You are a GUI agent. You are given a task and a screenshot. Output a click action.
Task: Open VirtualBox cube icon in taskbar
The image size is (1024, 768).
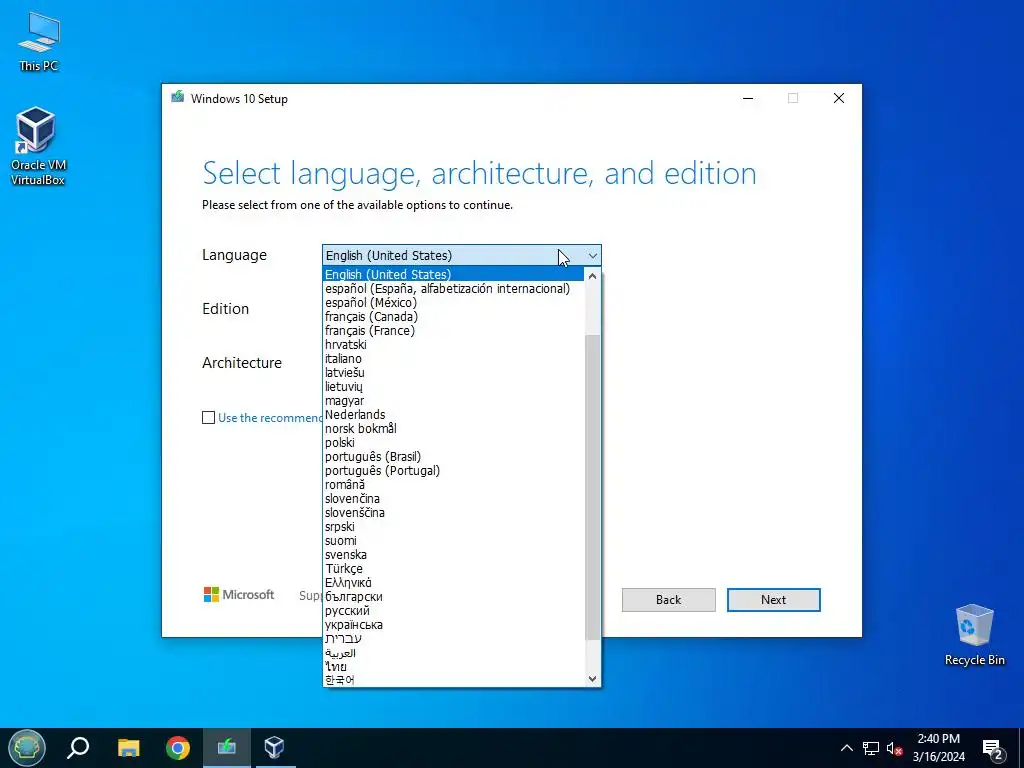click(x=274, y=747)
